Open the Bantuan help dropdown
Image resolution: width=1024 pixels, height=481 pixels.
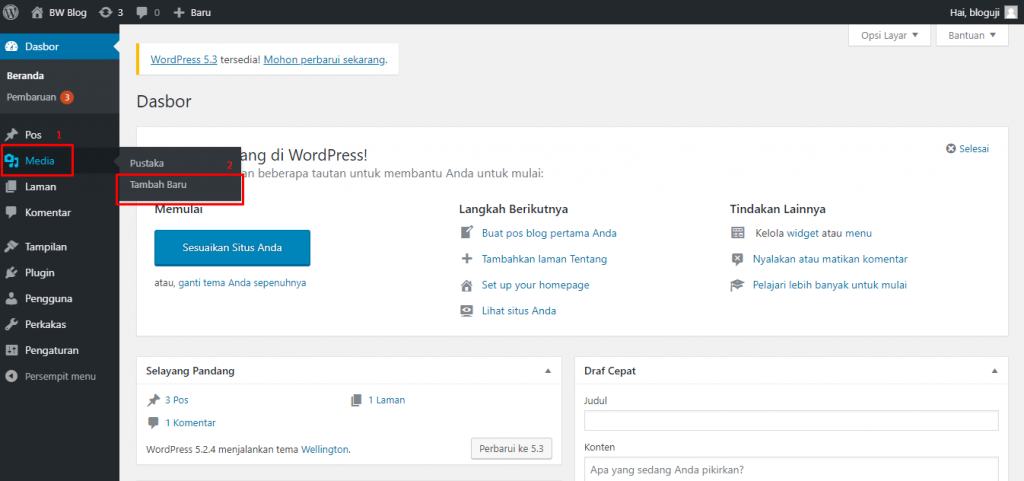point(972,36)
